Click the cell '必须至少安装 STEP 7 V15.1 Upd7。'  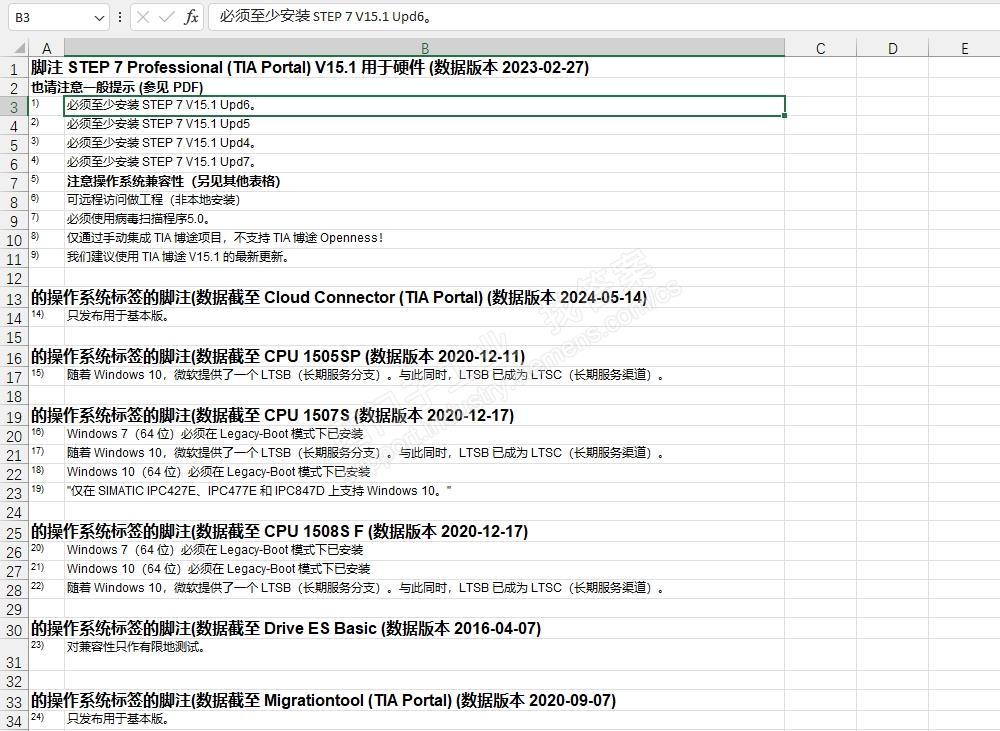(424, 163)
